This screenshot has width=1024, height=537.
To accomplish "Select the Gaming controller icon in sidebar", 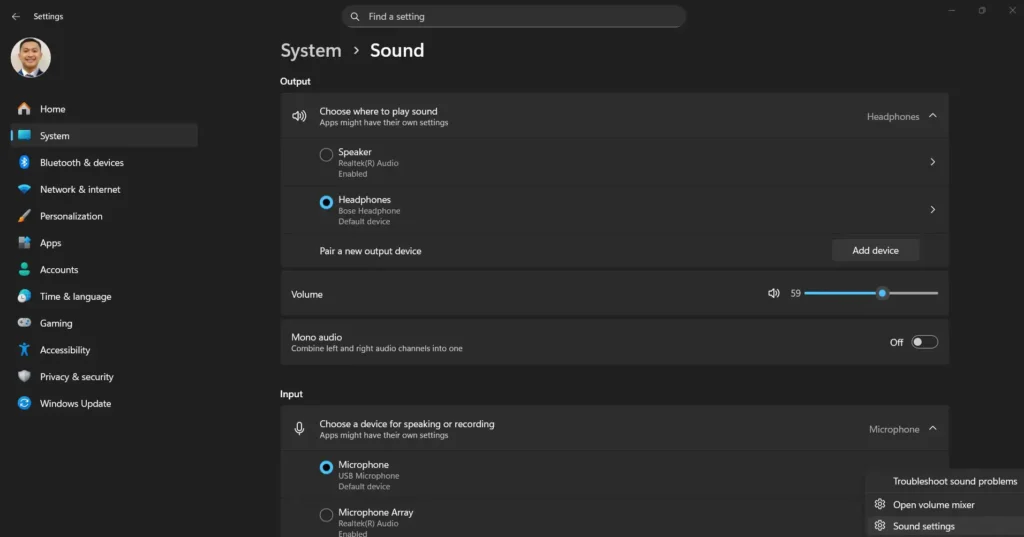I will click(24, 324).
